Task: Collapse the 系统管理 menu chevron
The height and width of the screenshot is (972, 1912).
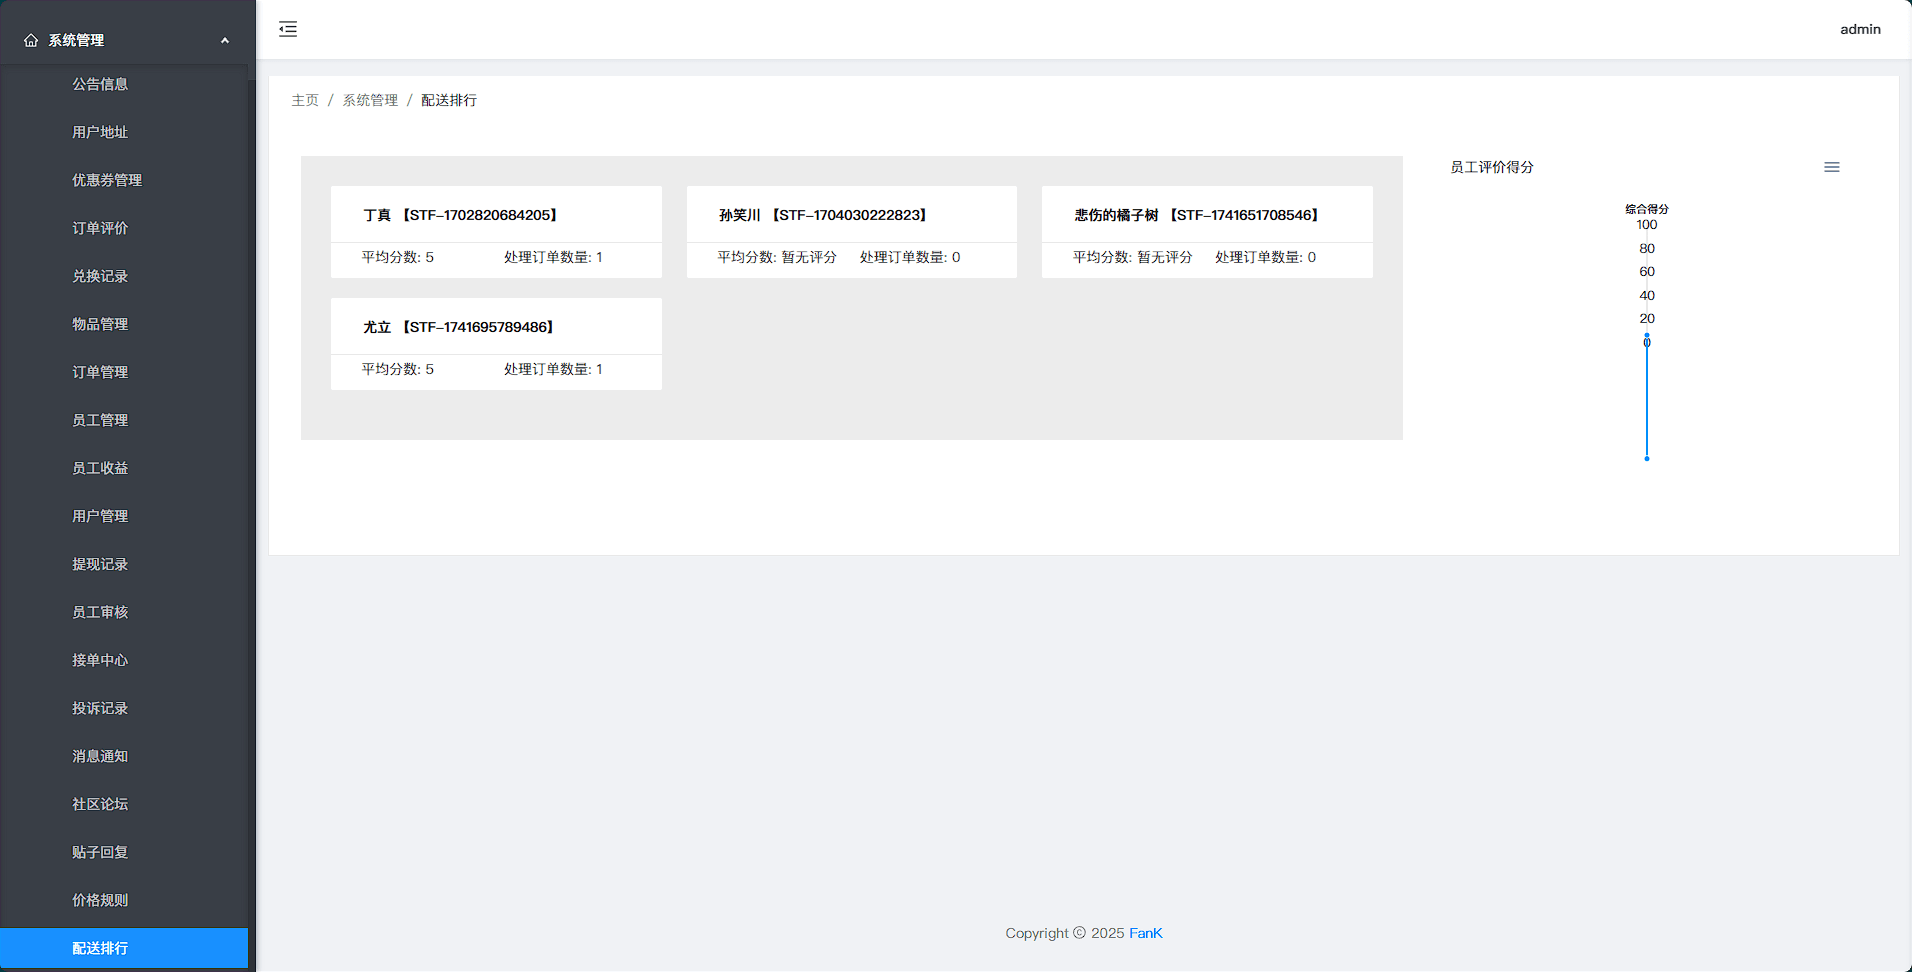Action: click(225, 41)
